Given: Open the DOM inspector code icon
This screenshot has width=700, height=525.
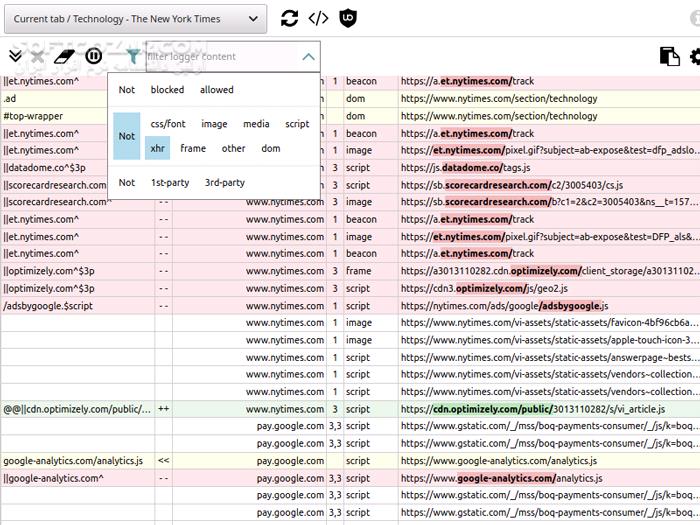Looking at the screenshot, I should click(318, 18).
